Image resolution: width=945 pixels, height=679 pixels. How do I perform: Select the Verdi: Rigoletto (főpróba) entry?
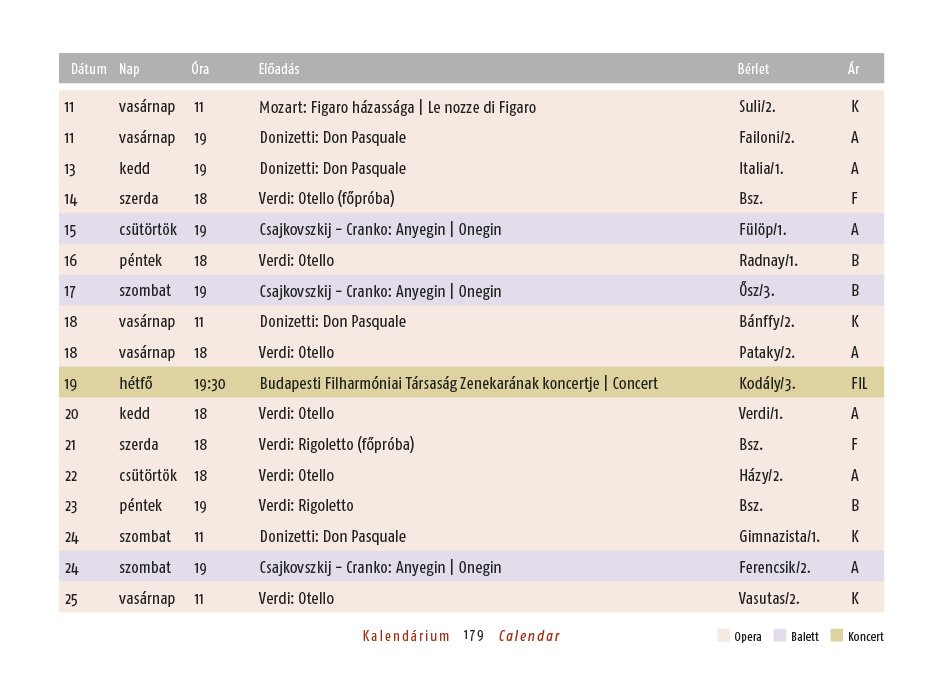pyautogui.click(x=336, y=444)
